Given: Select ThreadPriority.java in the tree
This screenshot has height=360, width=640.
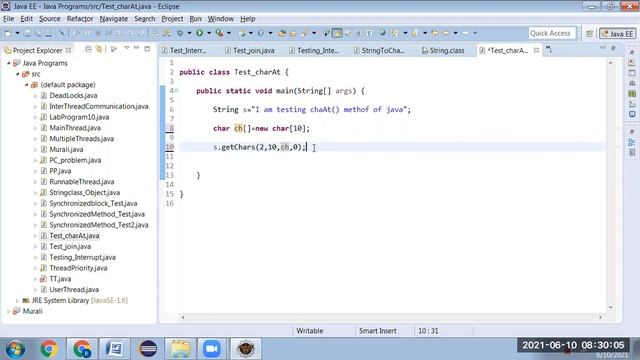Looking at the screenshot, I should click(x=78, y=268).
